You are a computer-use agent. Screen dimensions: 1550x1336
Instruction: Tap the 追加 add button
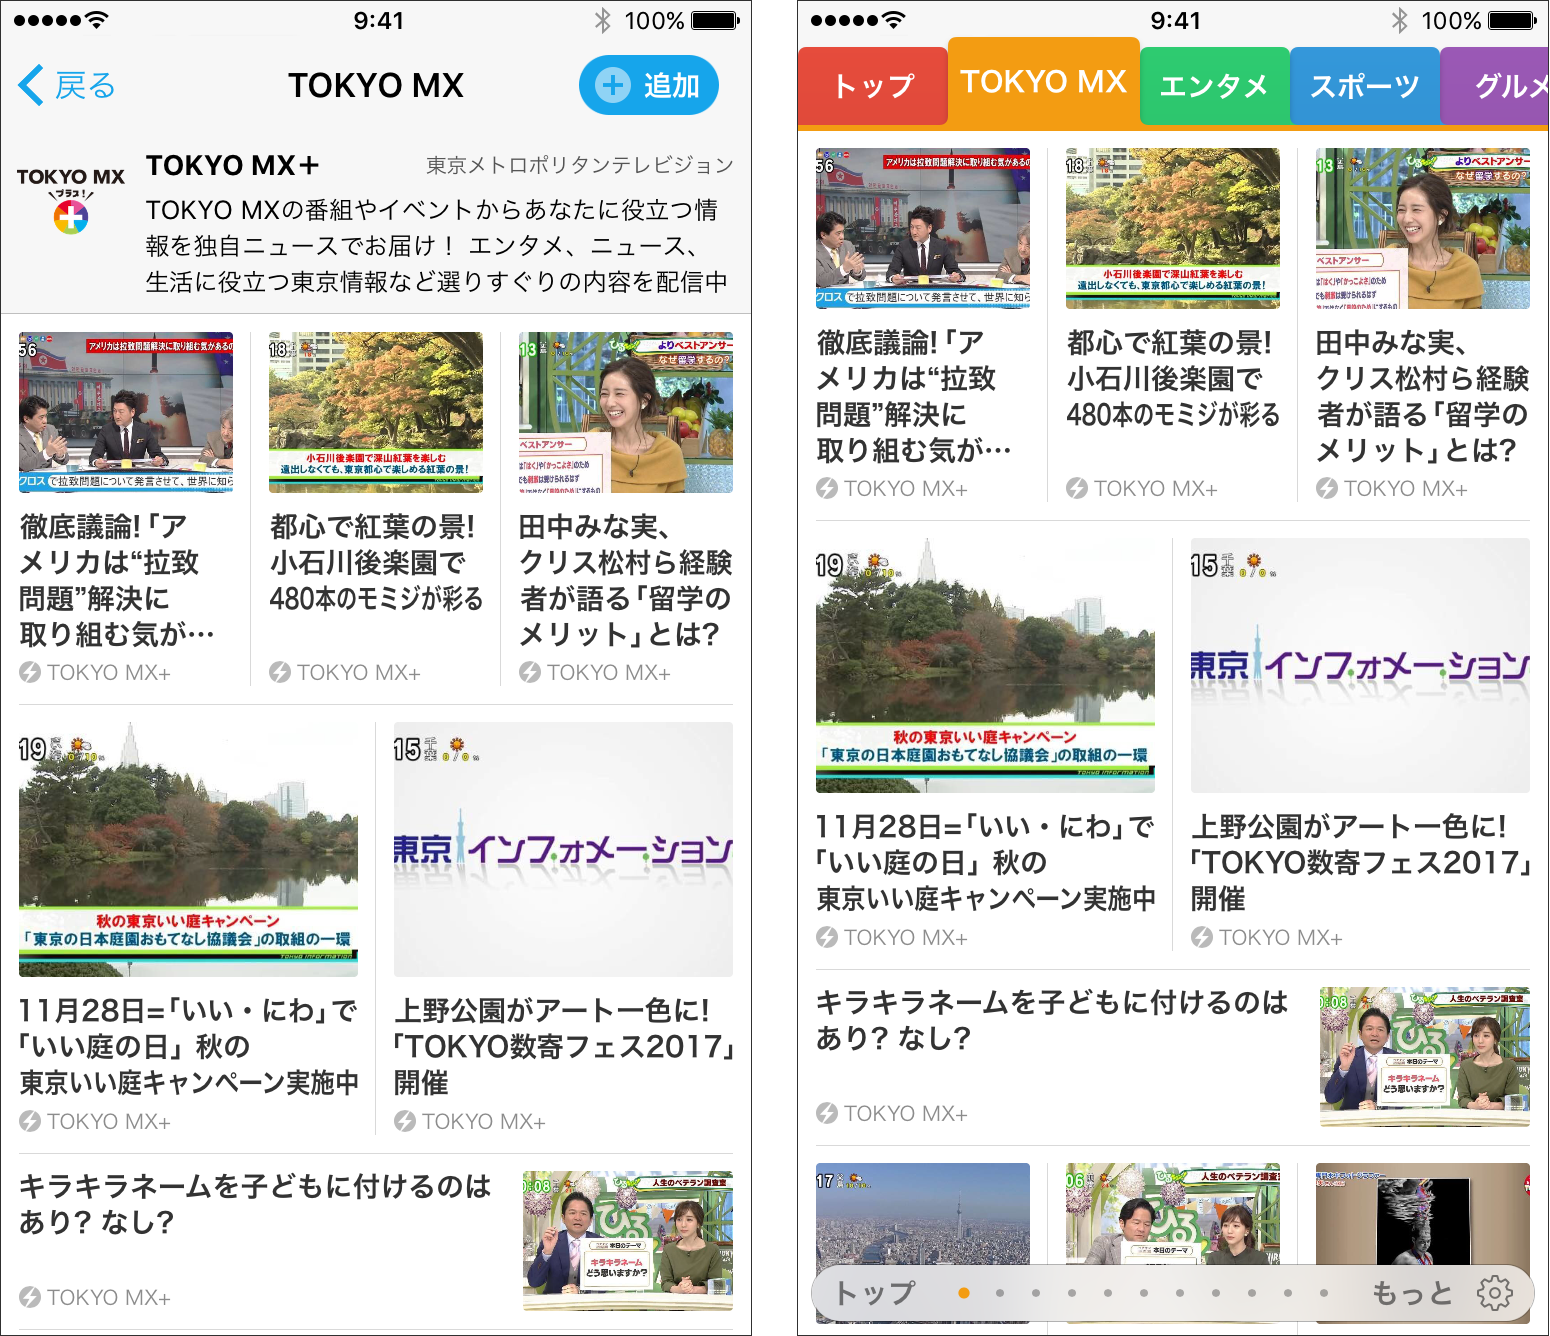[x=649, y=85]
